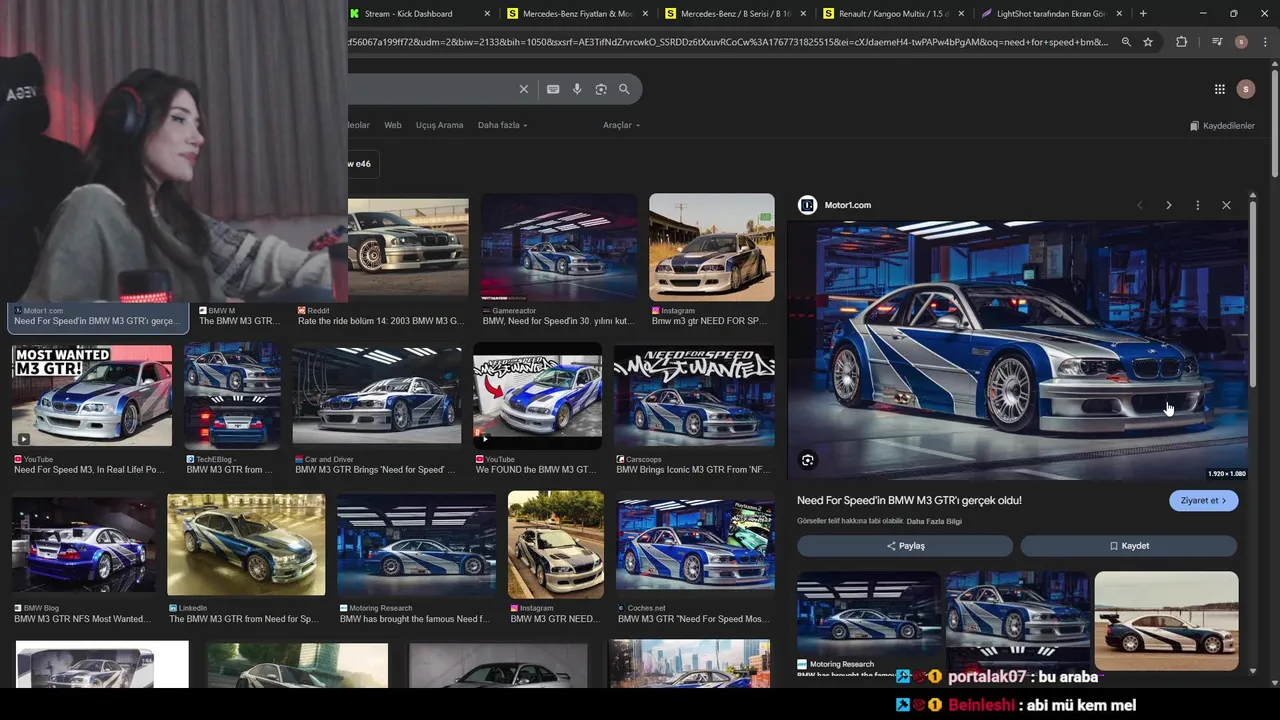Switch to the Web results tab
1280x720 pixels.
(393, 125)
